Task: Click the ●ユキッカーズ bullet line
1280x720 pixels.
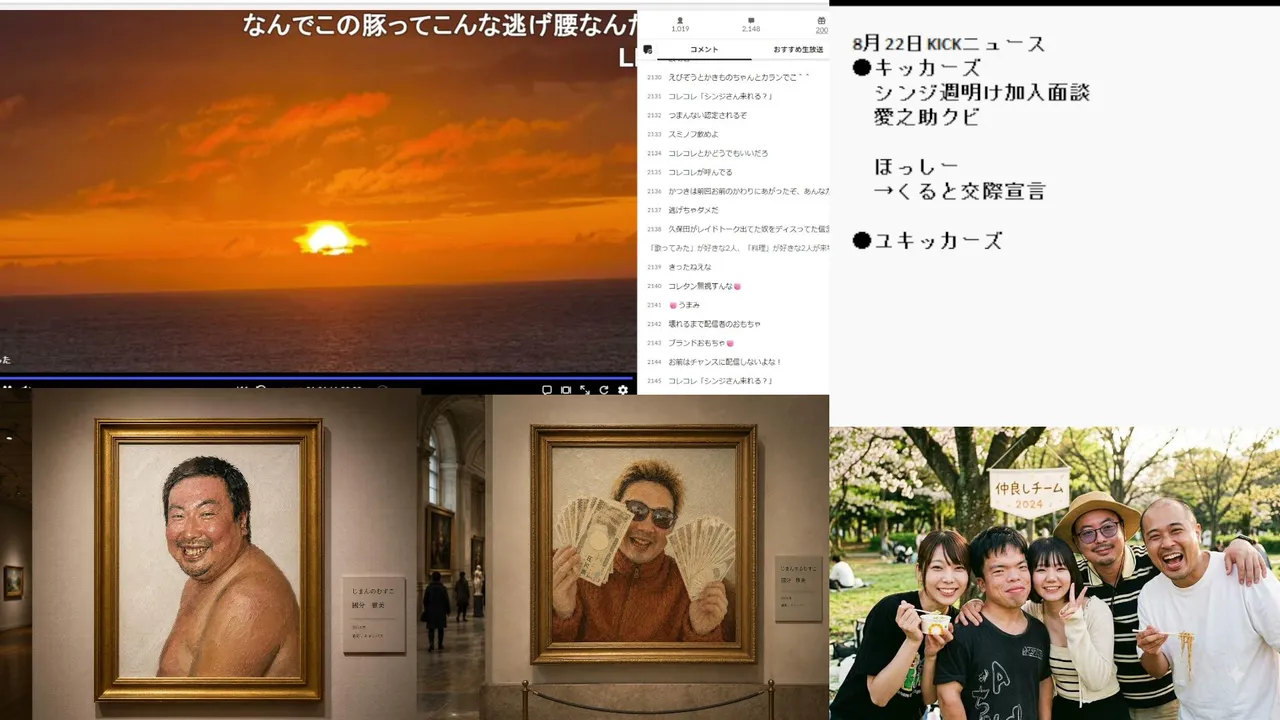Action: tap(927, 241)
